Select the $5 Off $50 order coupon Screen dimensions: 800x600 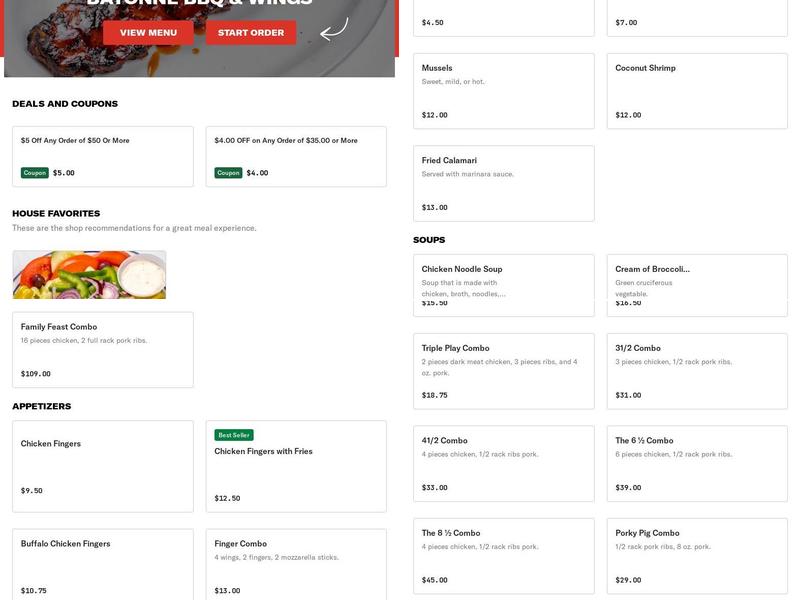pos(102,155)
